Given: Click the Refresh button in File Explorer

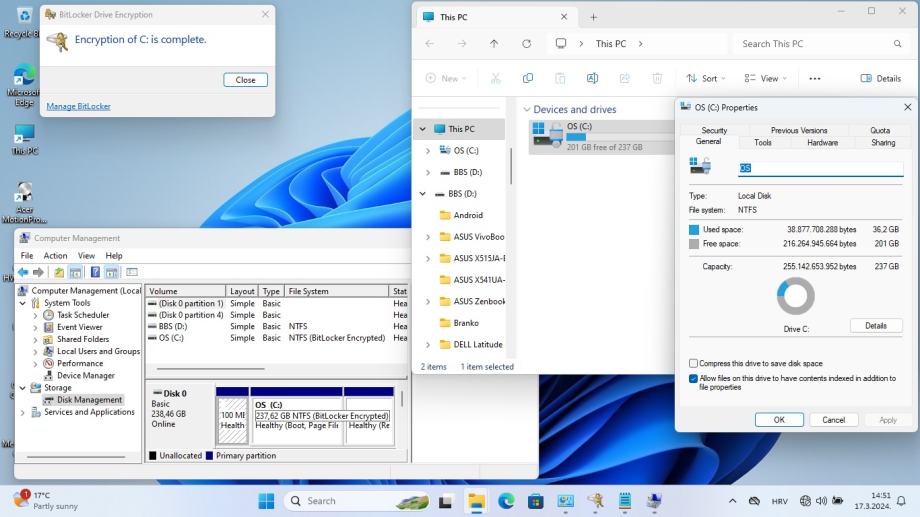Looking at the screenshot, I should pyautogui.click(x=526, y=44).
